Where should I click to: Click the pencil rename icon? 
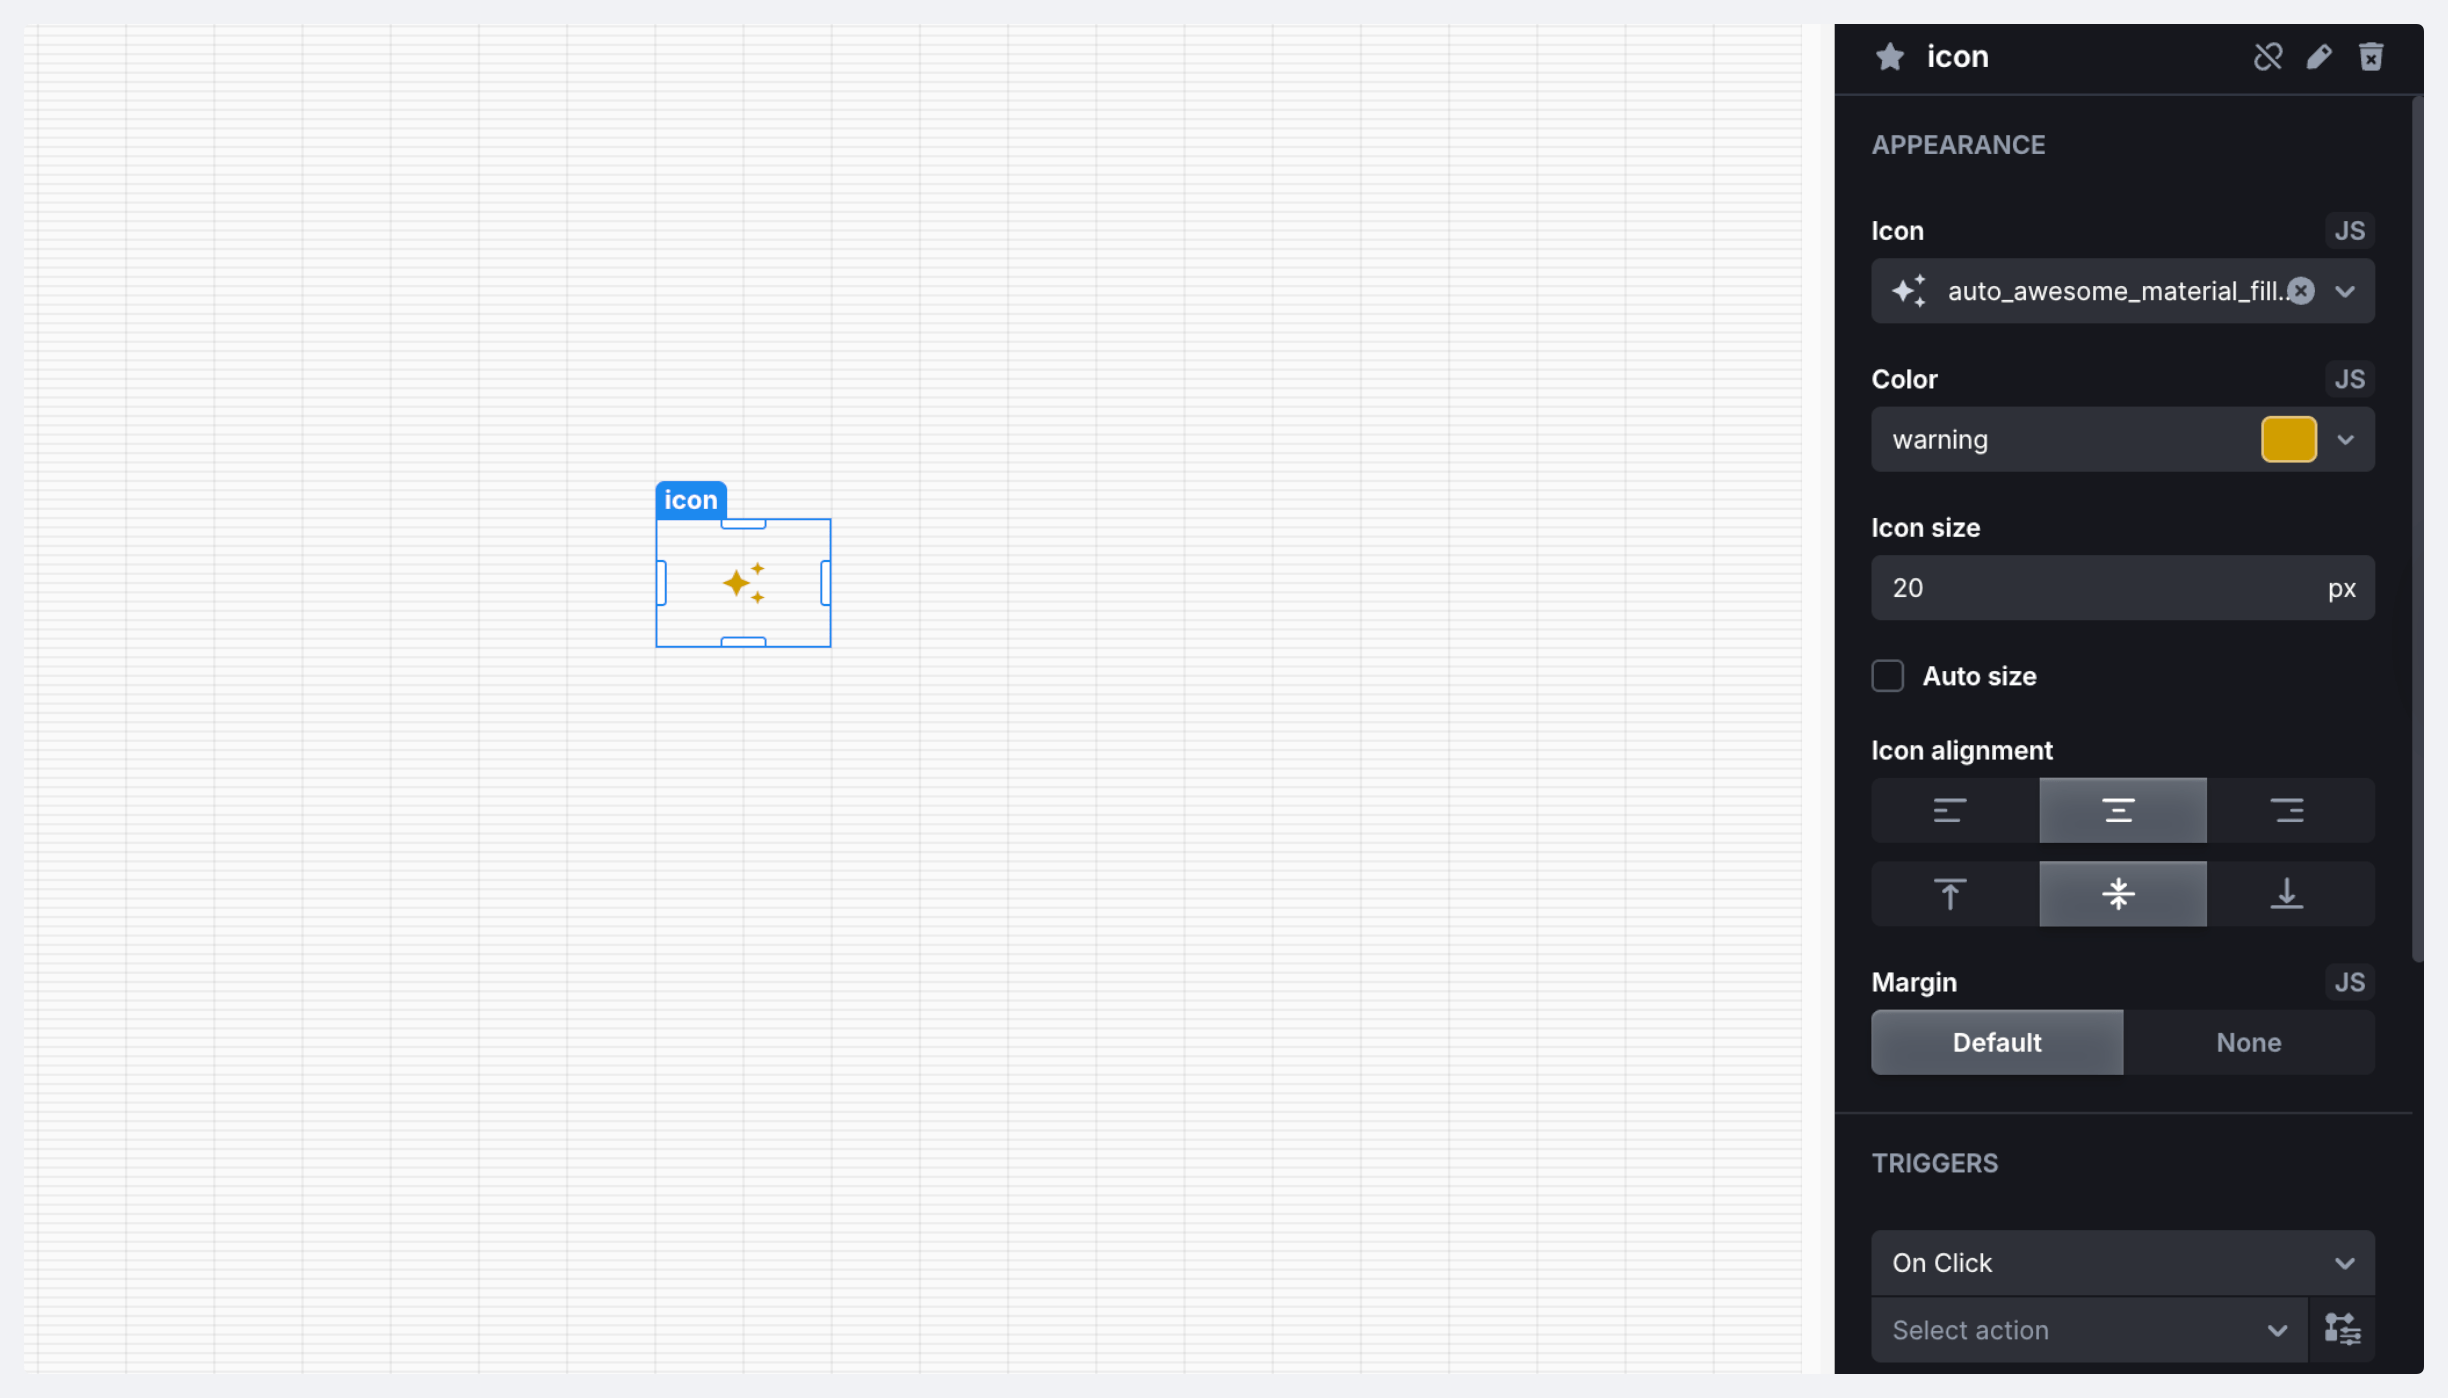point(2319,57)
